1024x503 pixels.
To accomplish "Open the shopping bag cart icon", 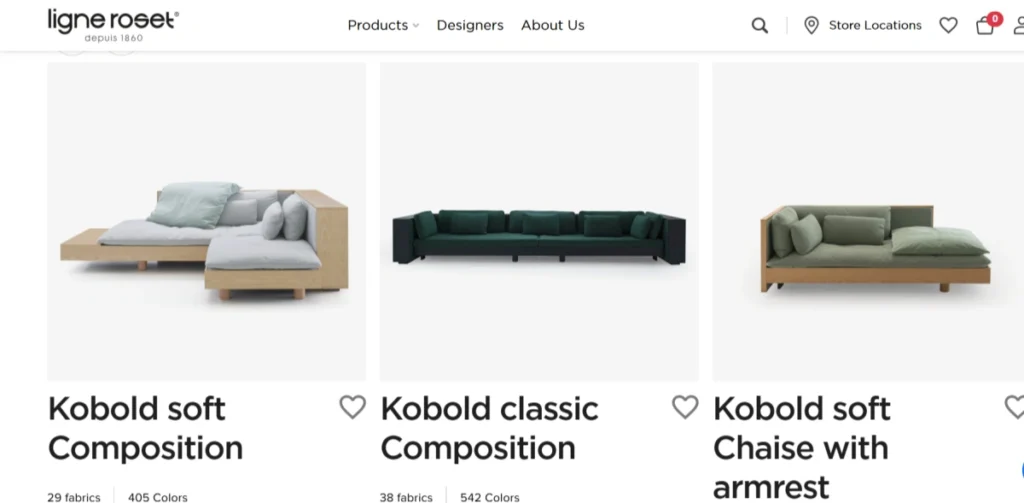I will click(985, 26).
